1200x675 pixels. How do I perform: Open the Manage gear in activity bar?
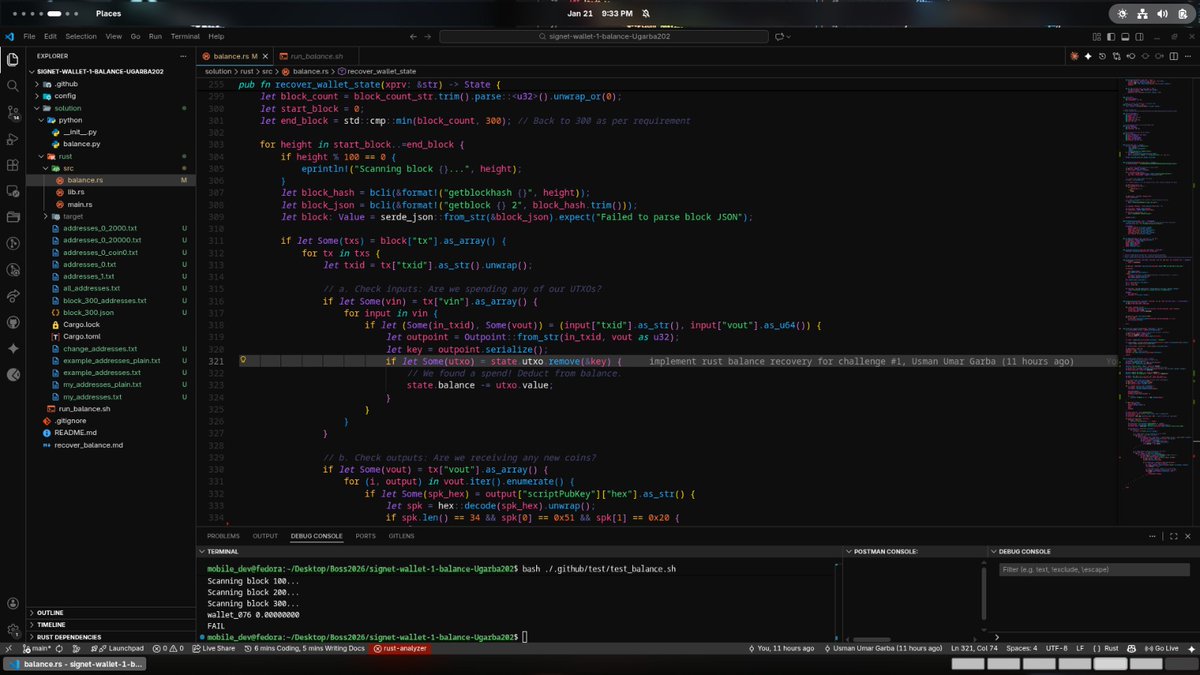coord(12,630)
